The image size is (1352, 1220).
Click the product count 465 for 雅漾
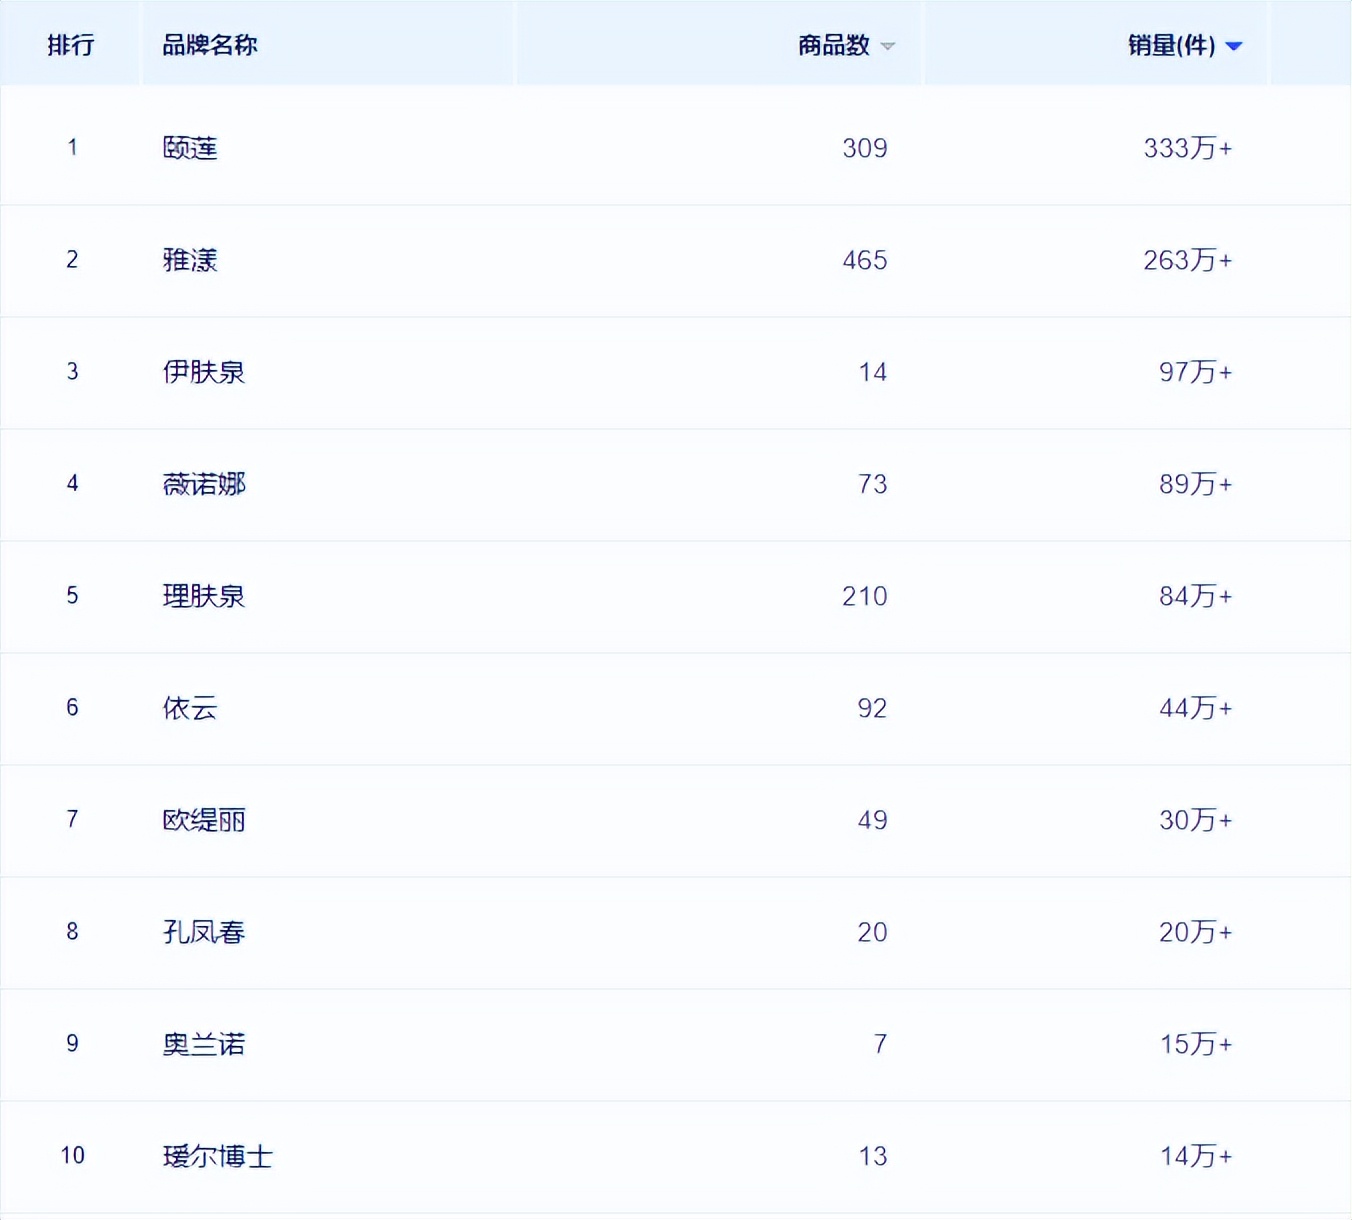[x=865, y=260]
